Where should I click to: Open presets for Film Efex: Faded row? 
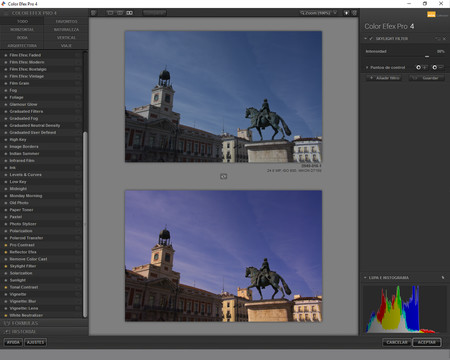78,55
